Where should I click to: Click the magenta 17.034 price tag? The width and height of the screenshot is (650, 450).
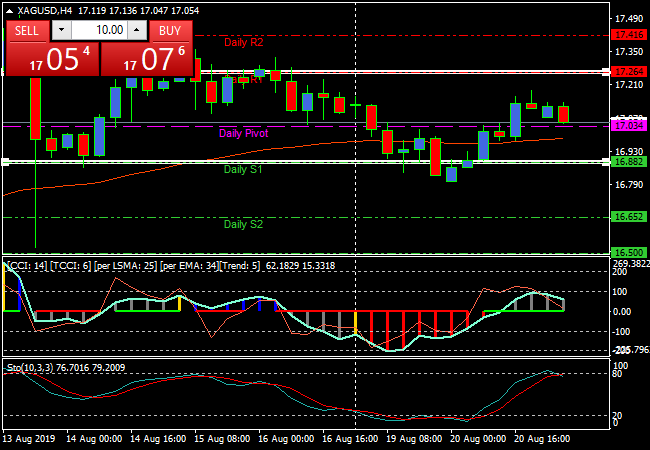click(628, 127)
